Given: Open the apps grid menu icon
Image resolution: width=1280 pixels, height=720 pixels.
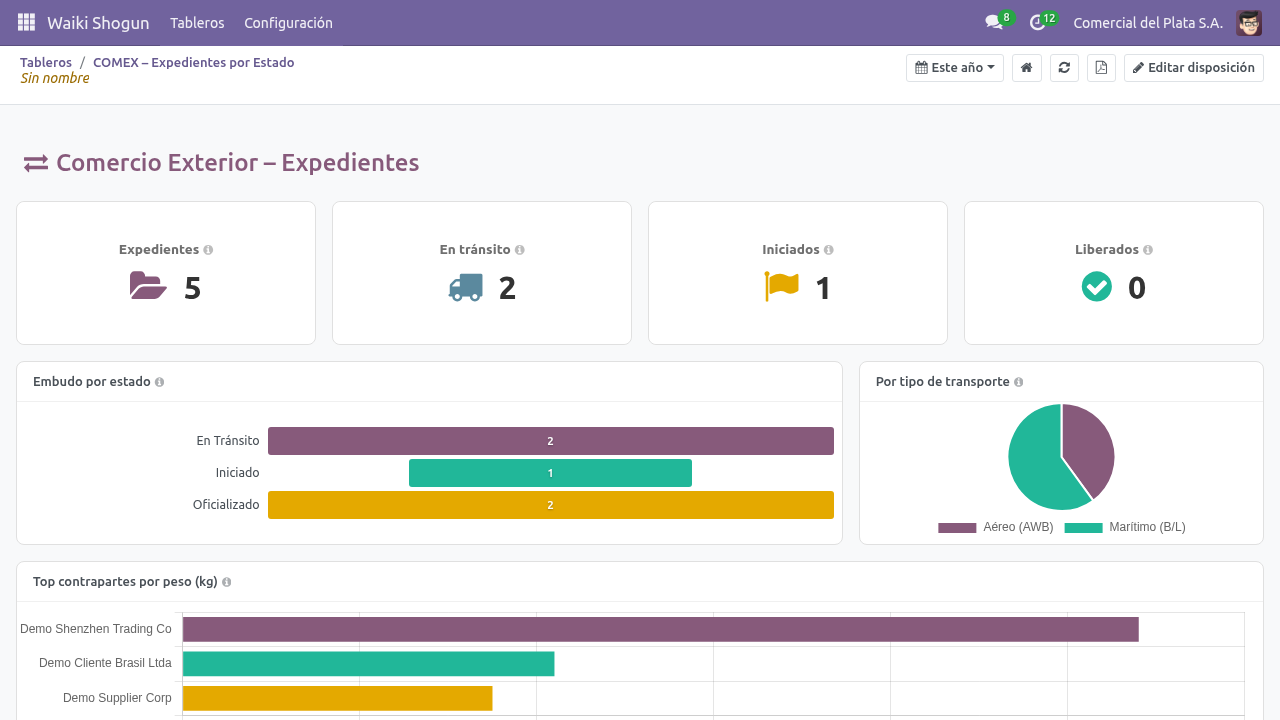Looking at the screenshot, I should tap(26, 22).
